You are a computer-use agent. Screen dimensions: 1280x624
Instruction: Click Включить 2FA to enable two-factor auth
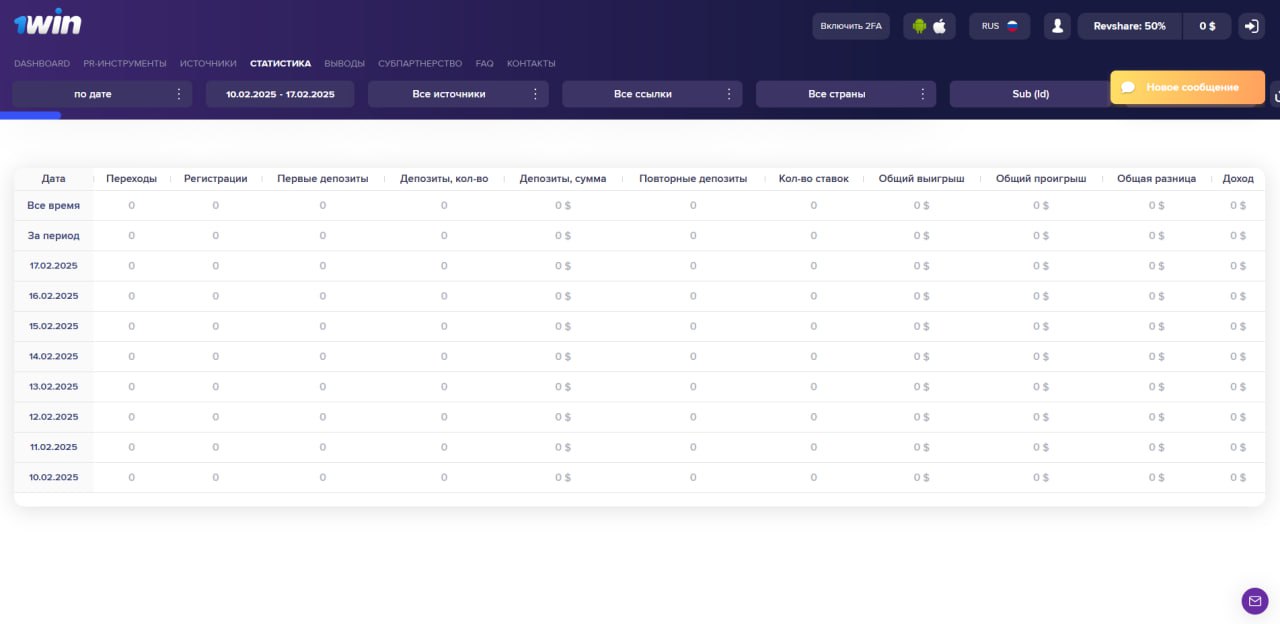pos(851,26)
